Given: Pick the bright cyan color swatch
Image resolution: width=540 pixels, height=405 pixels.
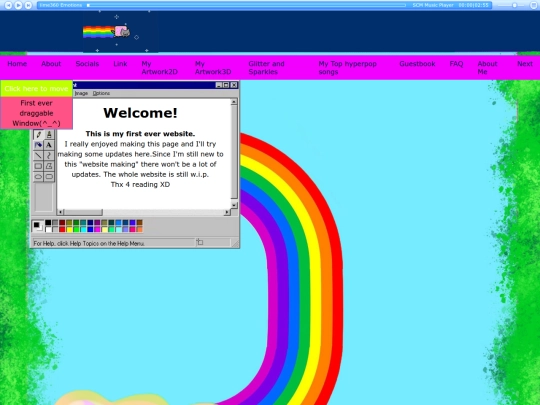Looking at the screenshot, I should click(83, 229).
